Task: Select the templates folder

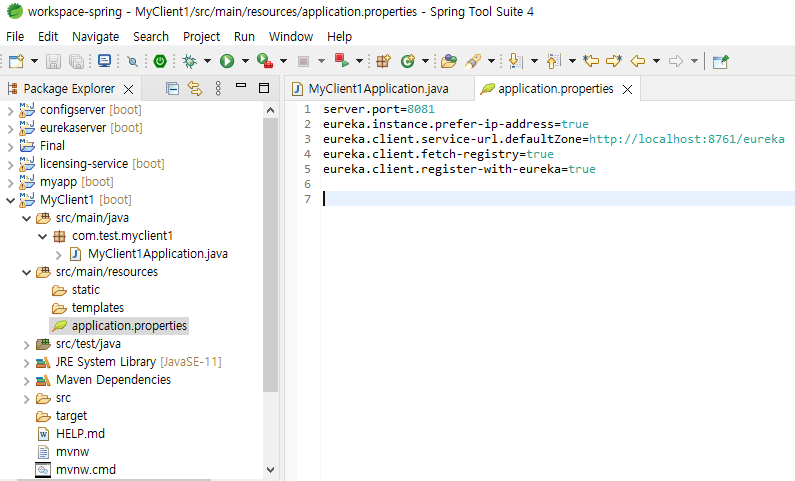Action: coord(97,308)
